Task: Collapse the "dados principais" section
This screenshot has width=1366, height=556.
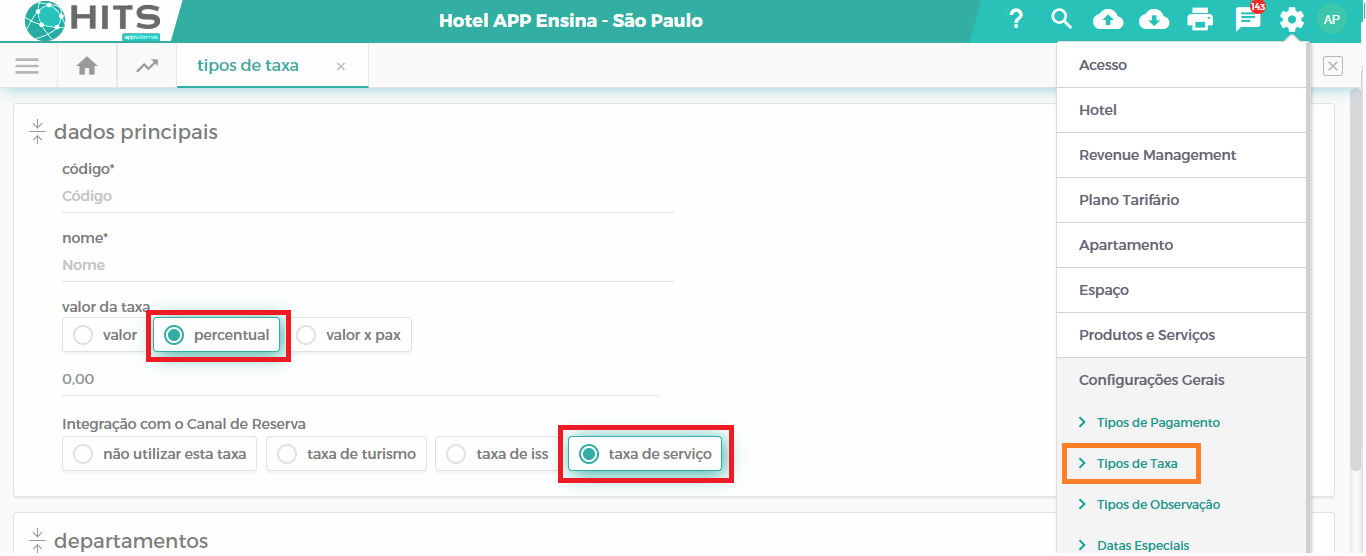Action: tap(38, 132)
